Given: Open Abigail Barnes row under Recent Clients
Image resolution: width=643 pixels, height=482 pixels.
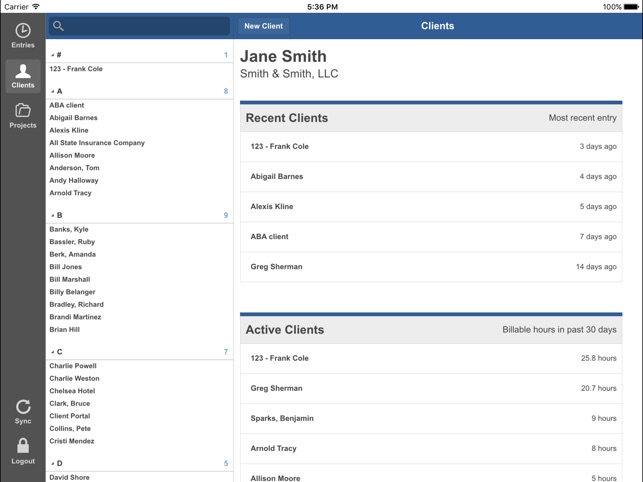Looking at the screenshot, I should (x=431, y=176).
